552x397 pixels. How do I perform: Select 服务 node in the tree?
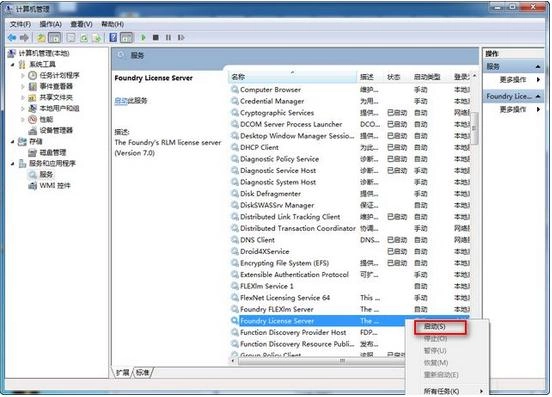coord(46,175)
